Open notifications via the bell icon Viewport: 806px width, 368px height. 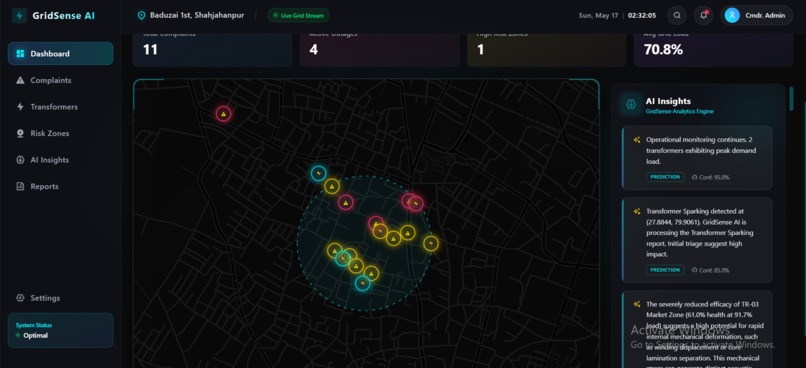coord(703,15)
